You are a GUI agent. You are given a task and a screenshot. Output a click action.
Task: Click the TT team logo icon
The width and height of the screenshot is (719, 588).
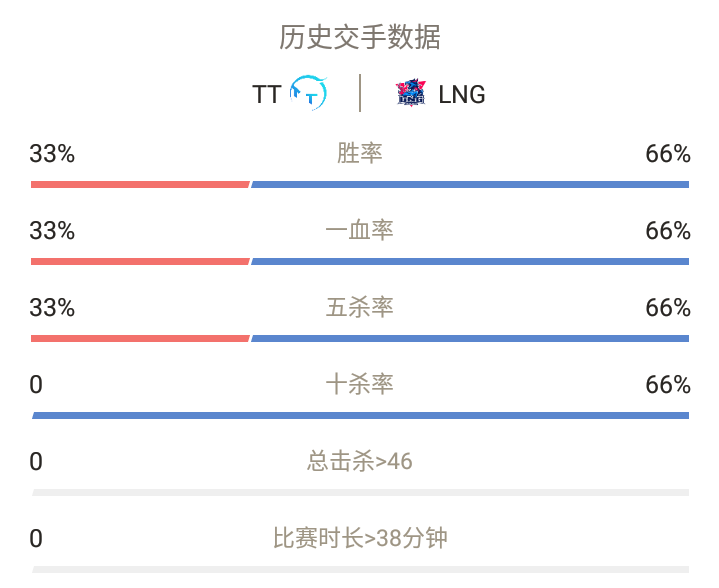pyautogui.click(x=309, y=93)
